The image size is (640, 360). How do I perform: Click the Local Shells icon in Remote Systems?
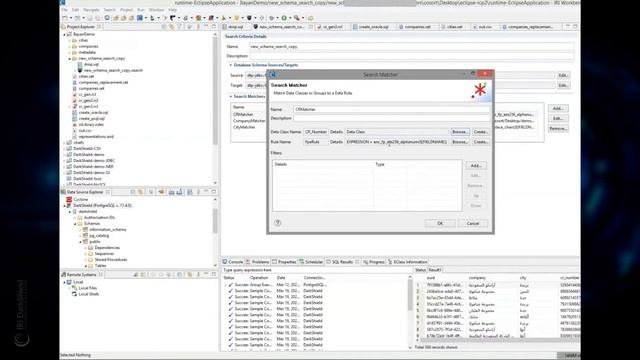(x=74, y=294)
